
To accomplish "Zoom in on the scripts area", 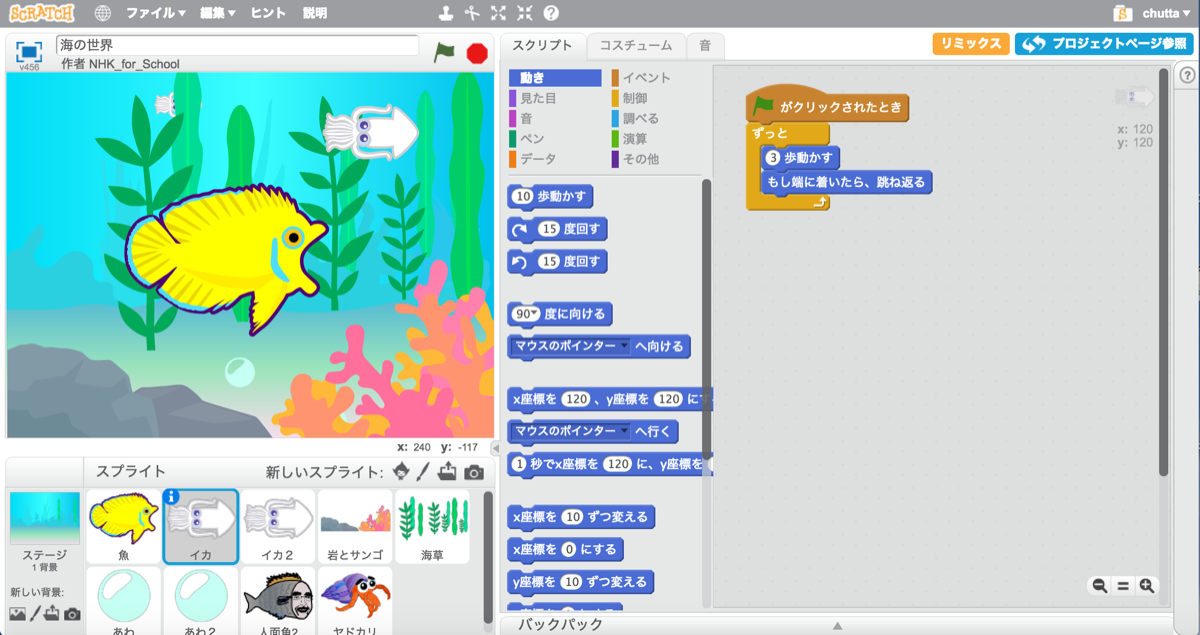I will pyautogui.click(x=1146, y=586).
